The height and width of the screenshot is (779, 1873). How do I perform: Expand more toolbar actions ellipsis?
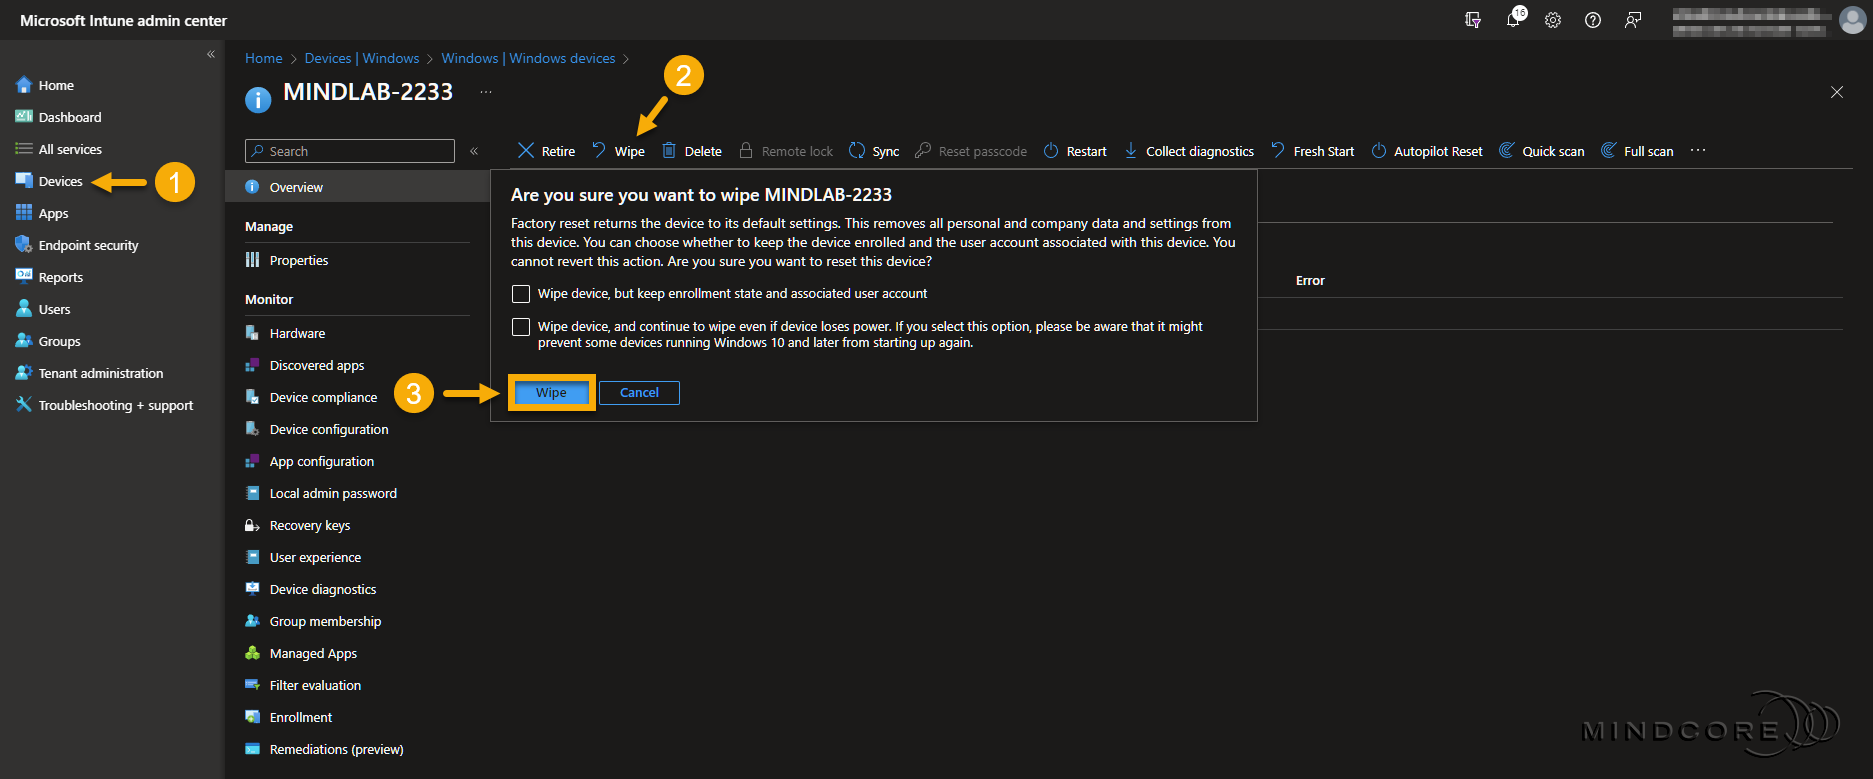(x=1698, y=151)
